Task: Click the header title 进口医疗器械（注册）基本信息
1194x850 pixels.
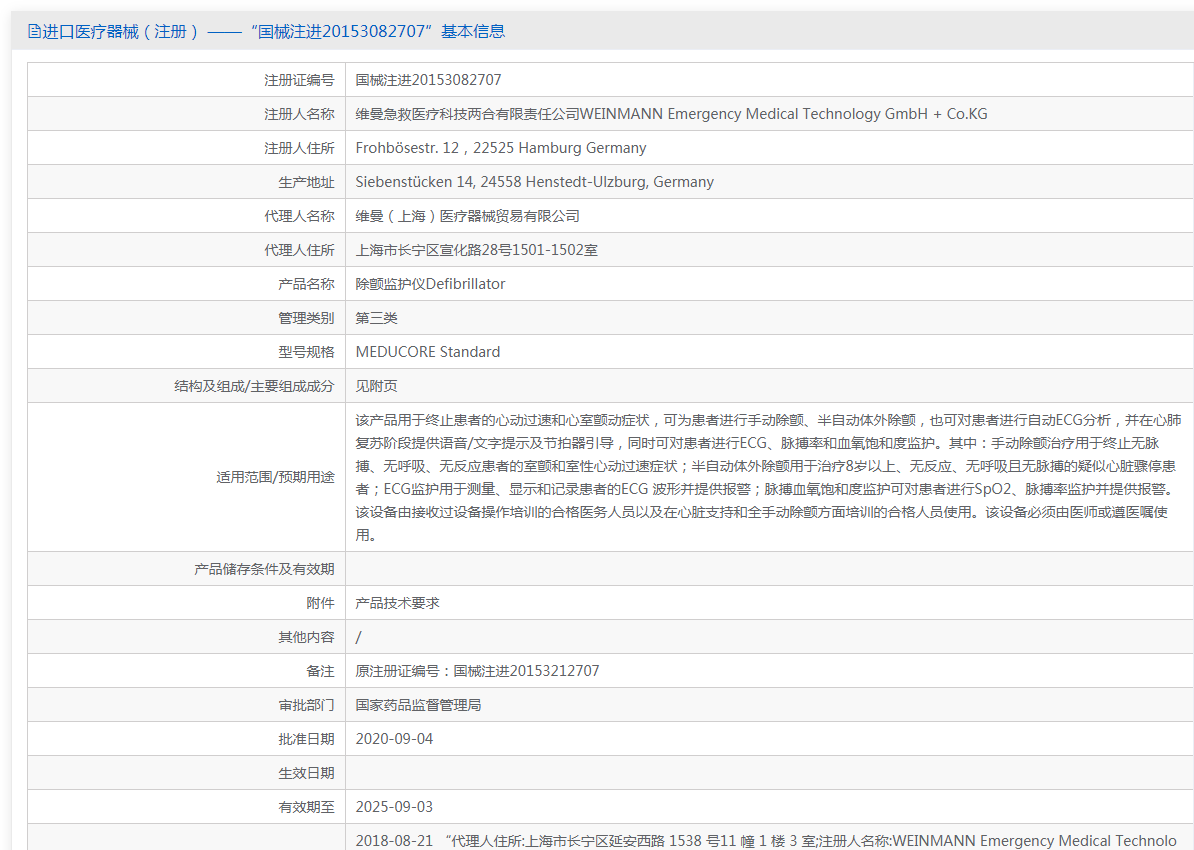Action: point(273,31)
